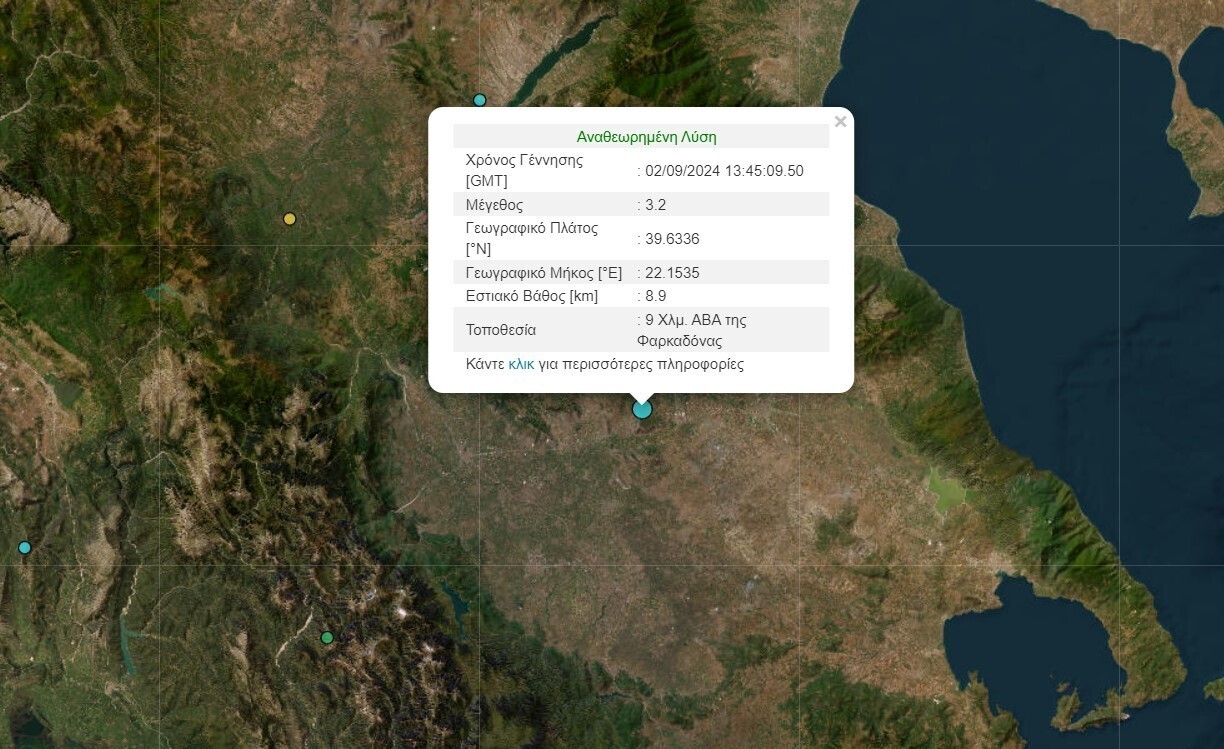The image size is (1224, 749).
Task: Click the focal depth value 8.9
Action: (x=656, y=296)
